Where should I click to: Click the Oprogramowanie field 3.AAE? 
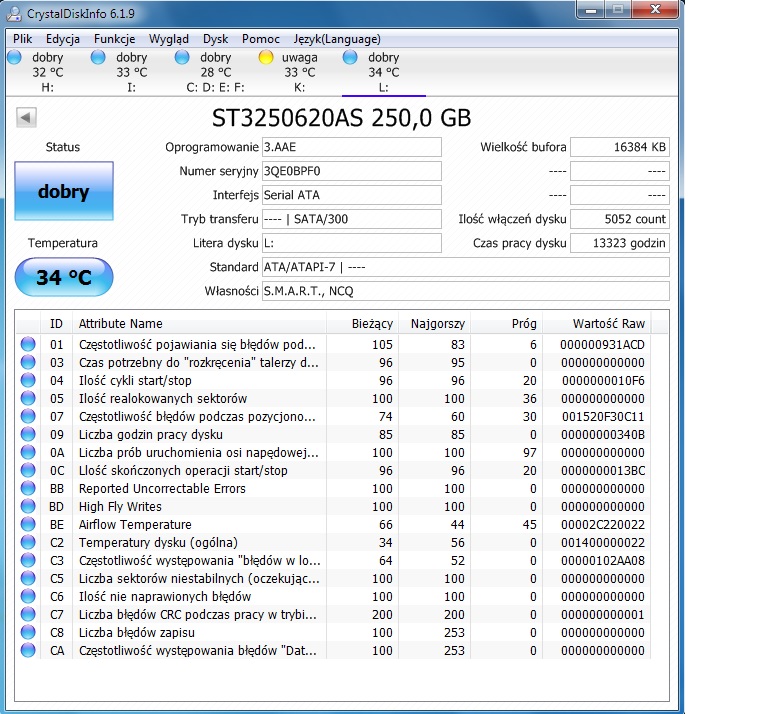pos(352,147)
